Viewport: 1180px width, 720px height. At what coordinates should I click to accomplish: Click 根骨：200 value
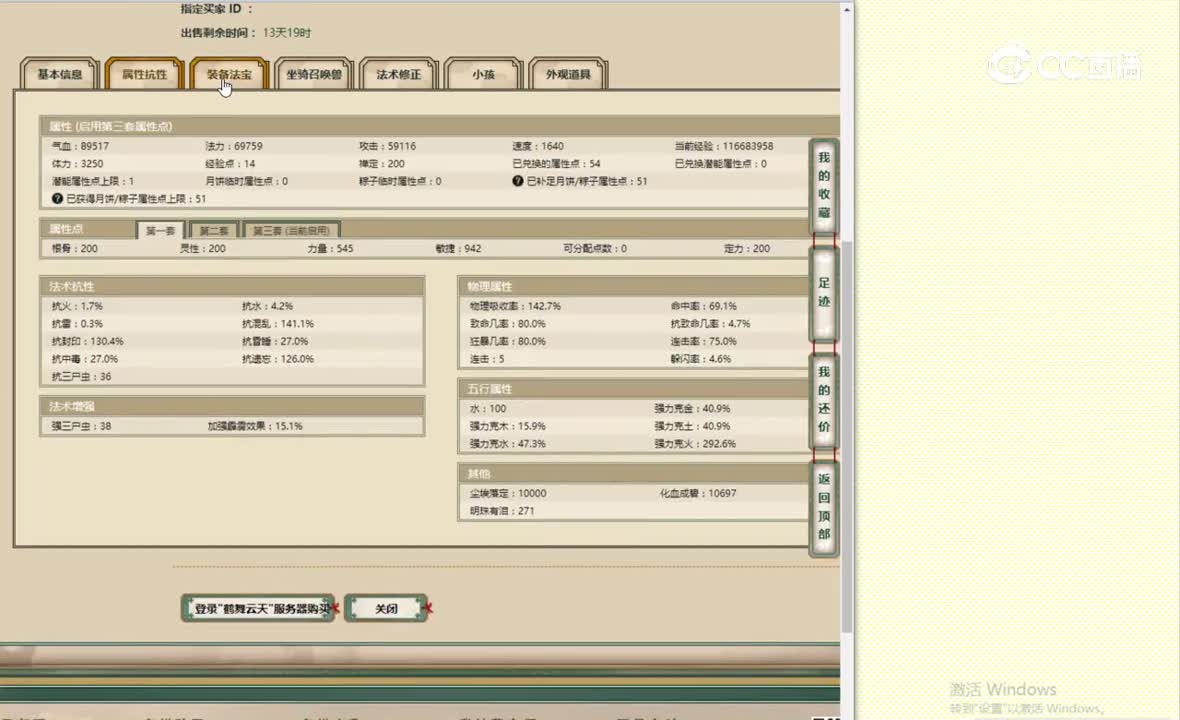tap(75, 248)
